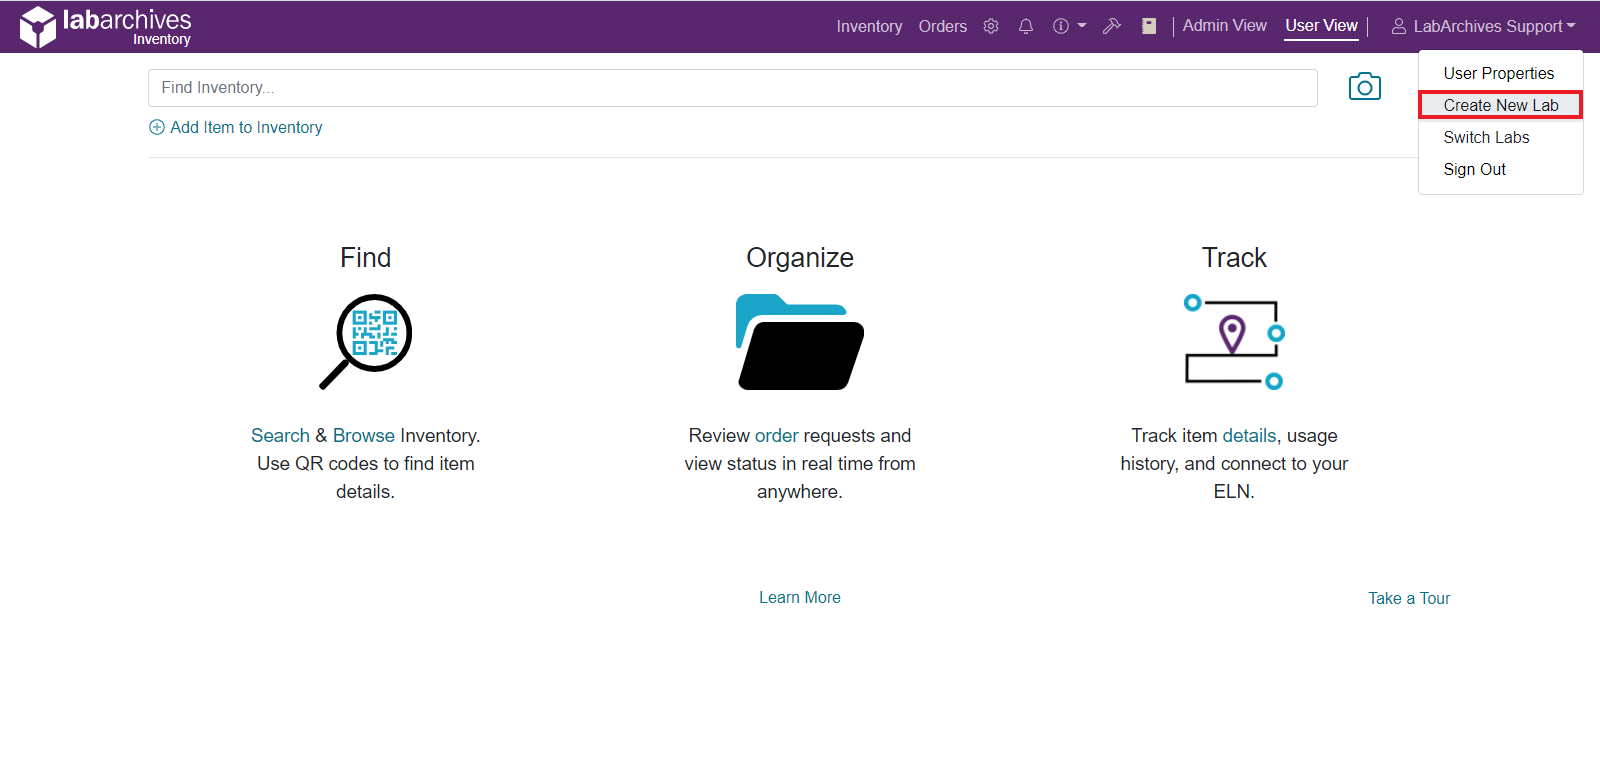Image resolution: width=1600 pixels, height=778 pixels.
Task: Switch to Admin View
Action: point(1224,26)
